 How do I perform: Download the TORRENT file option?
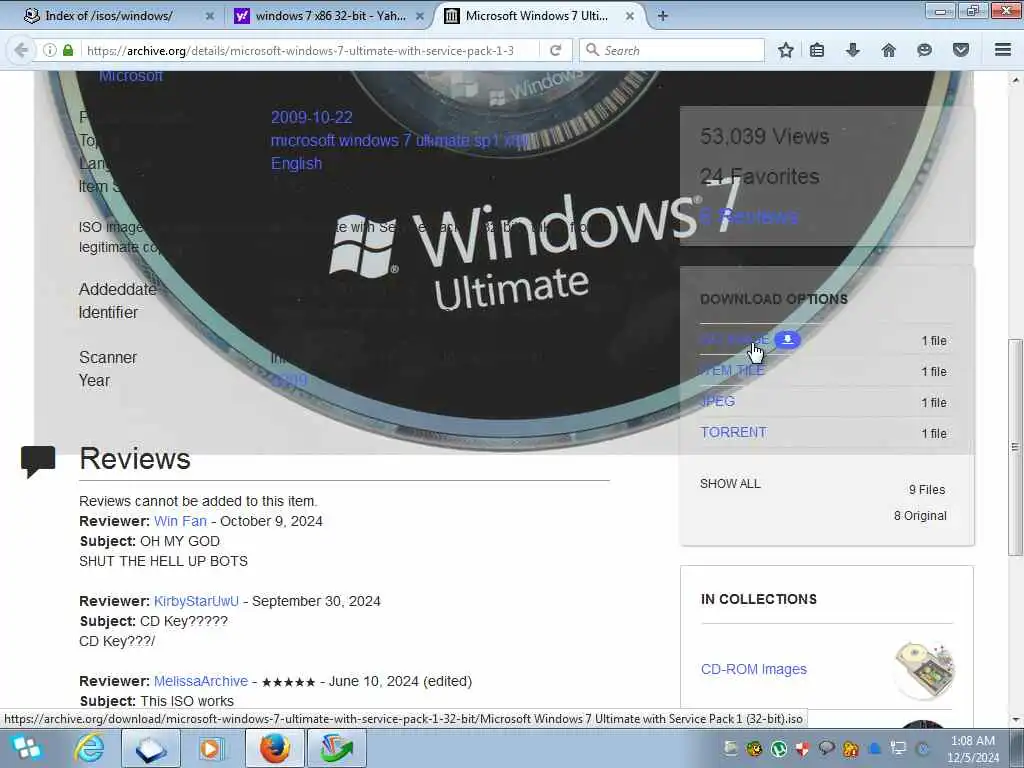click(733, 432)
